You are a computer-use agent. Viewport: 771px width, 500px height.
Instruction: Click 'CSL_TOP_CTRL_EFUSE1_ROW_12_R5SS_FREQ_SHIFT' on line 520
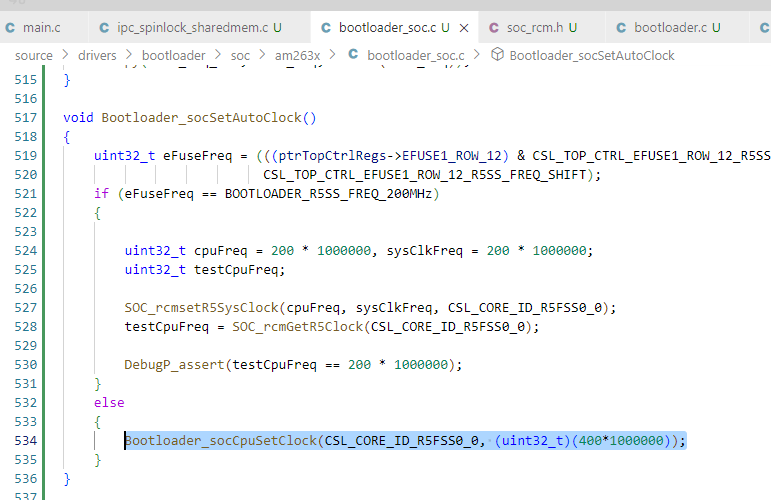coord(425,175)
